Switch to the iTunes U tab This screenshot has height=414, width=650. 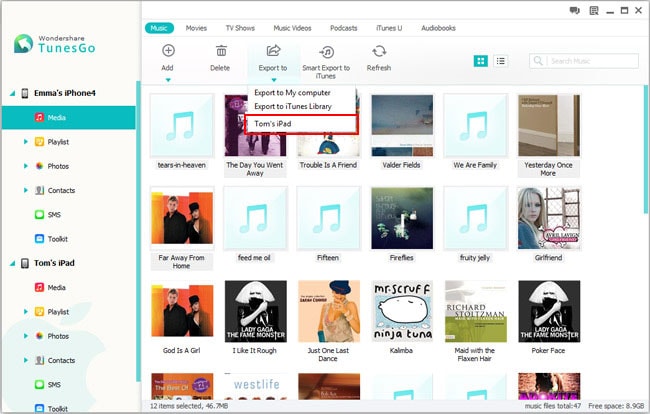pyautogui.click(x=389, y=28)
